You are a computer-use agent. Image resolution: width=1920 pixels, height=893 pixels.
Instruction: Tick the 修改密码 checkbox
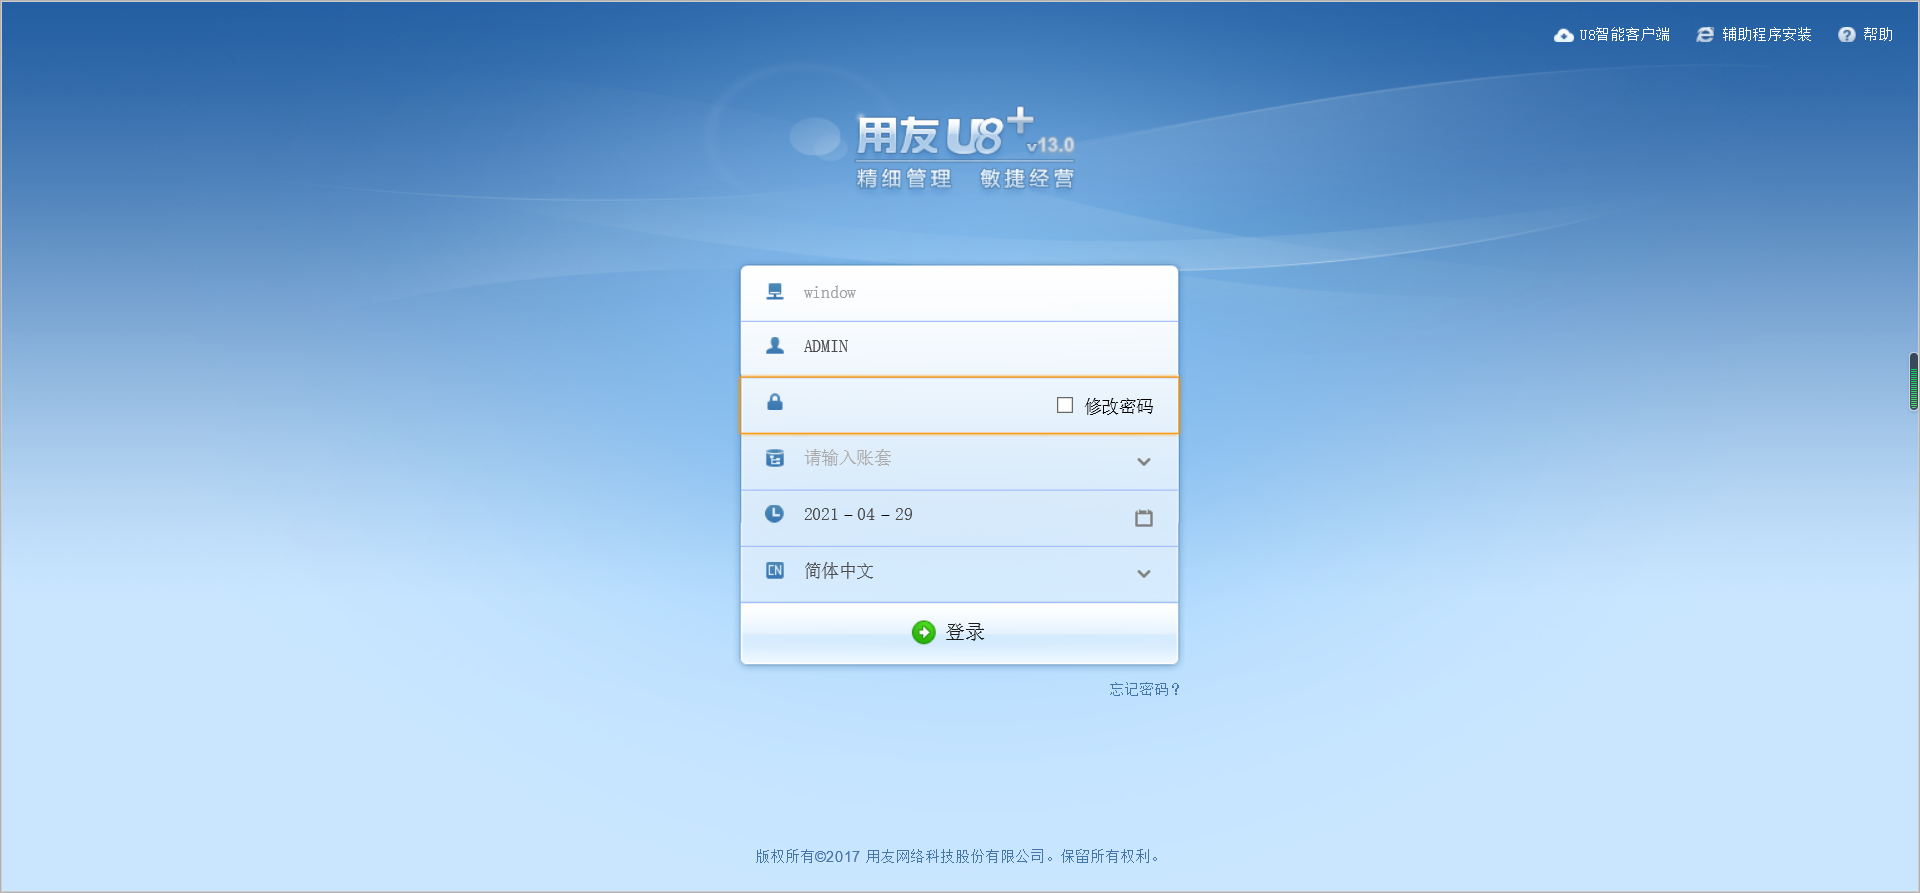[1065, 405]
